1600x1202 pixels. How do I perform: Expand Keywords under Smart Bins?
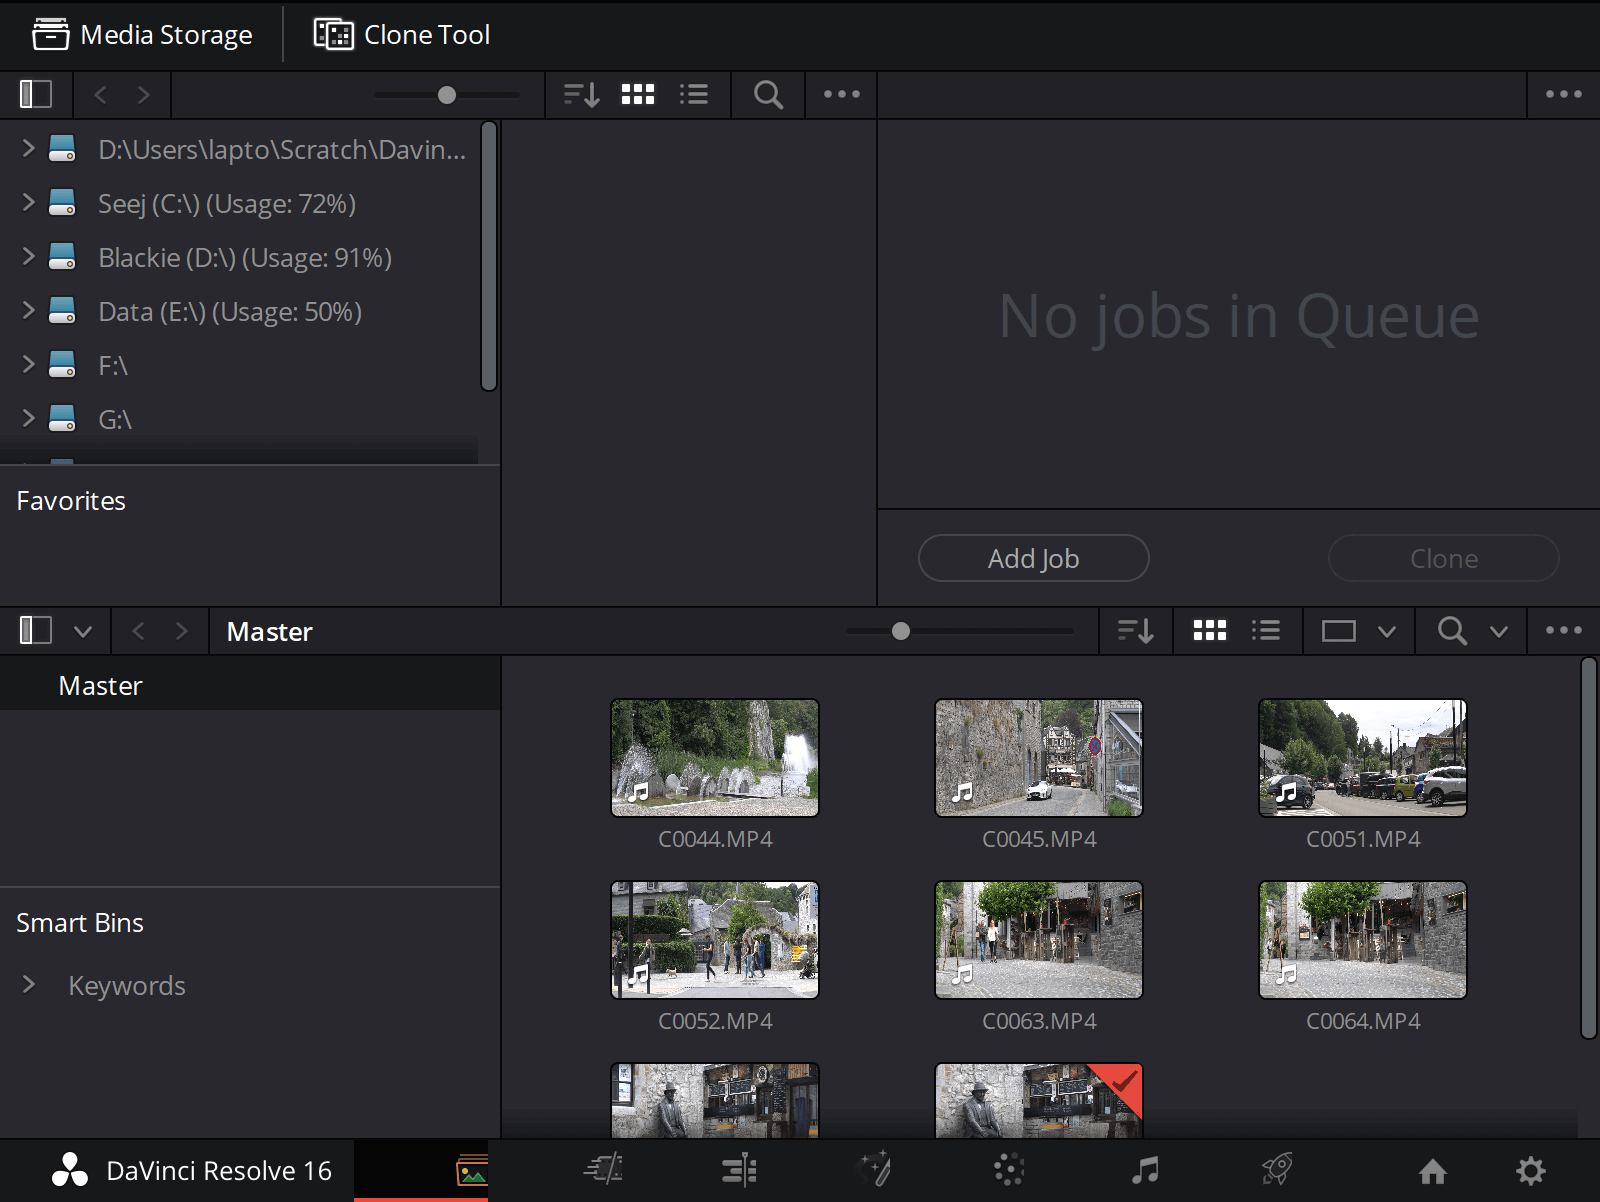click(x=27, y=985)
